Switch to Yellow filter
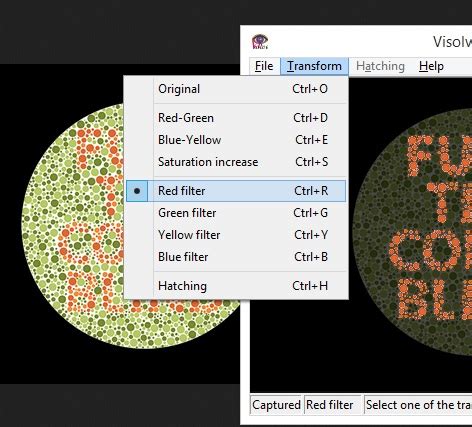472x427 pixels. click(x=236, y=235)
